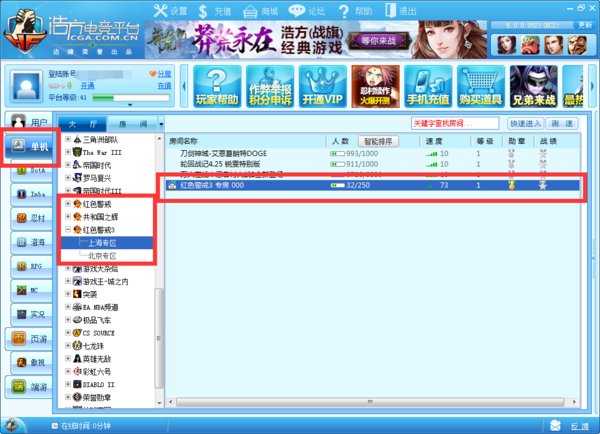This screenshot has height=434, width=600.
Task: Expand the 罗马复兴 tree node
Action: (68, 178)
